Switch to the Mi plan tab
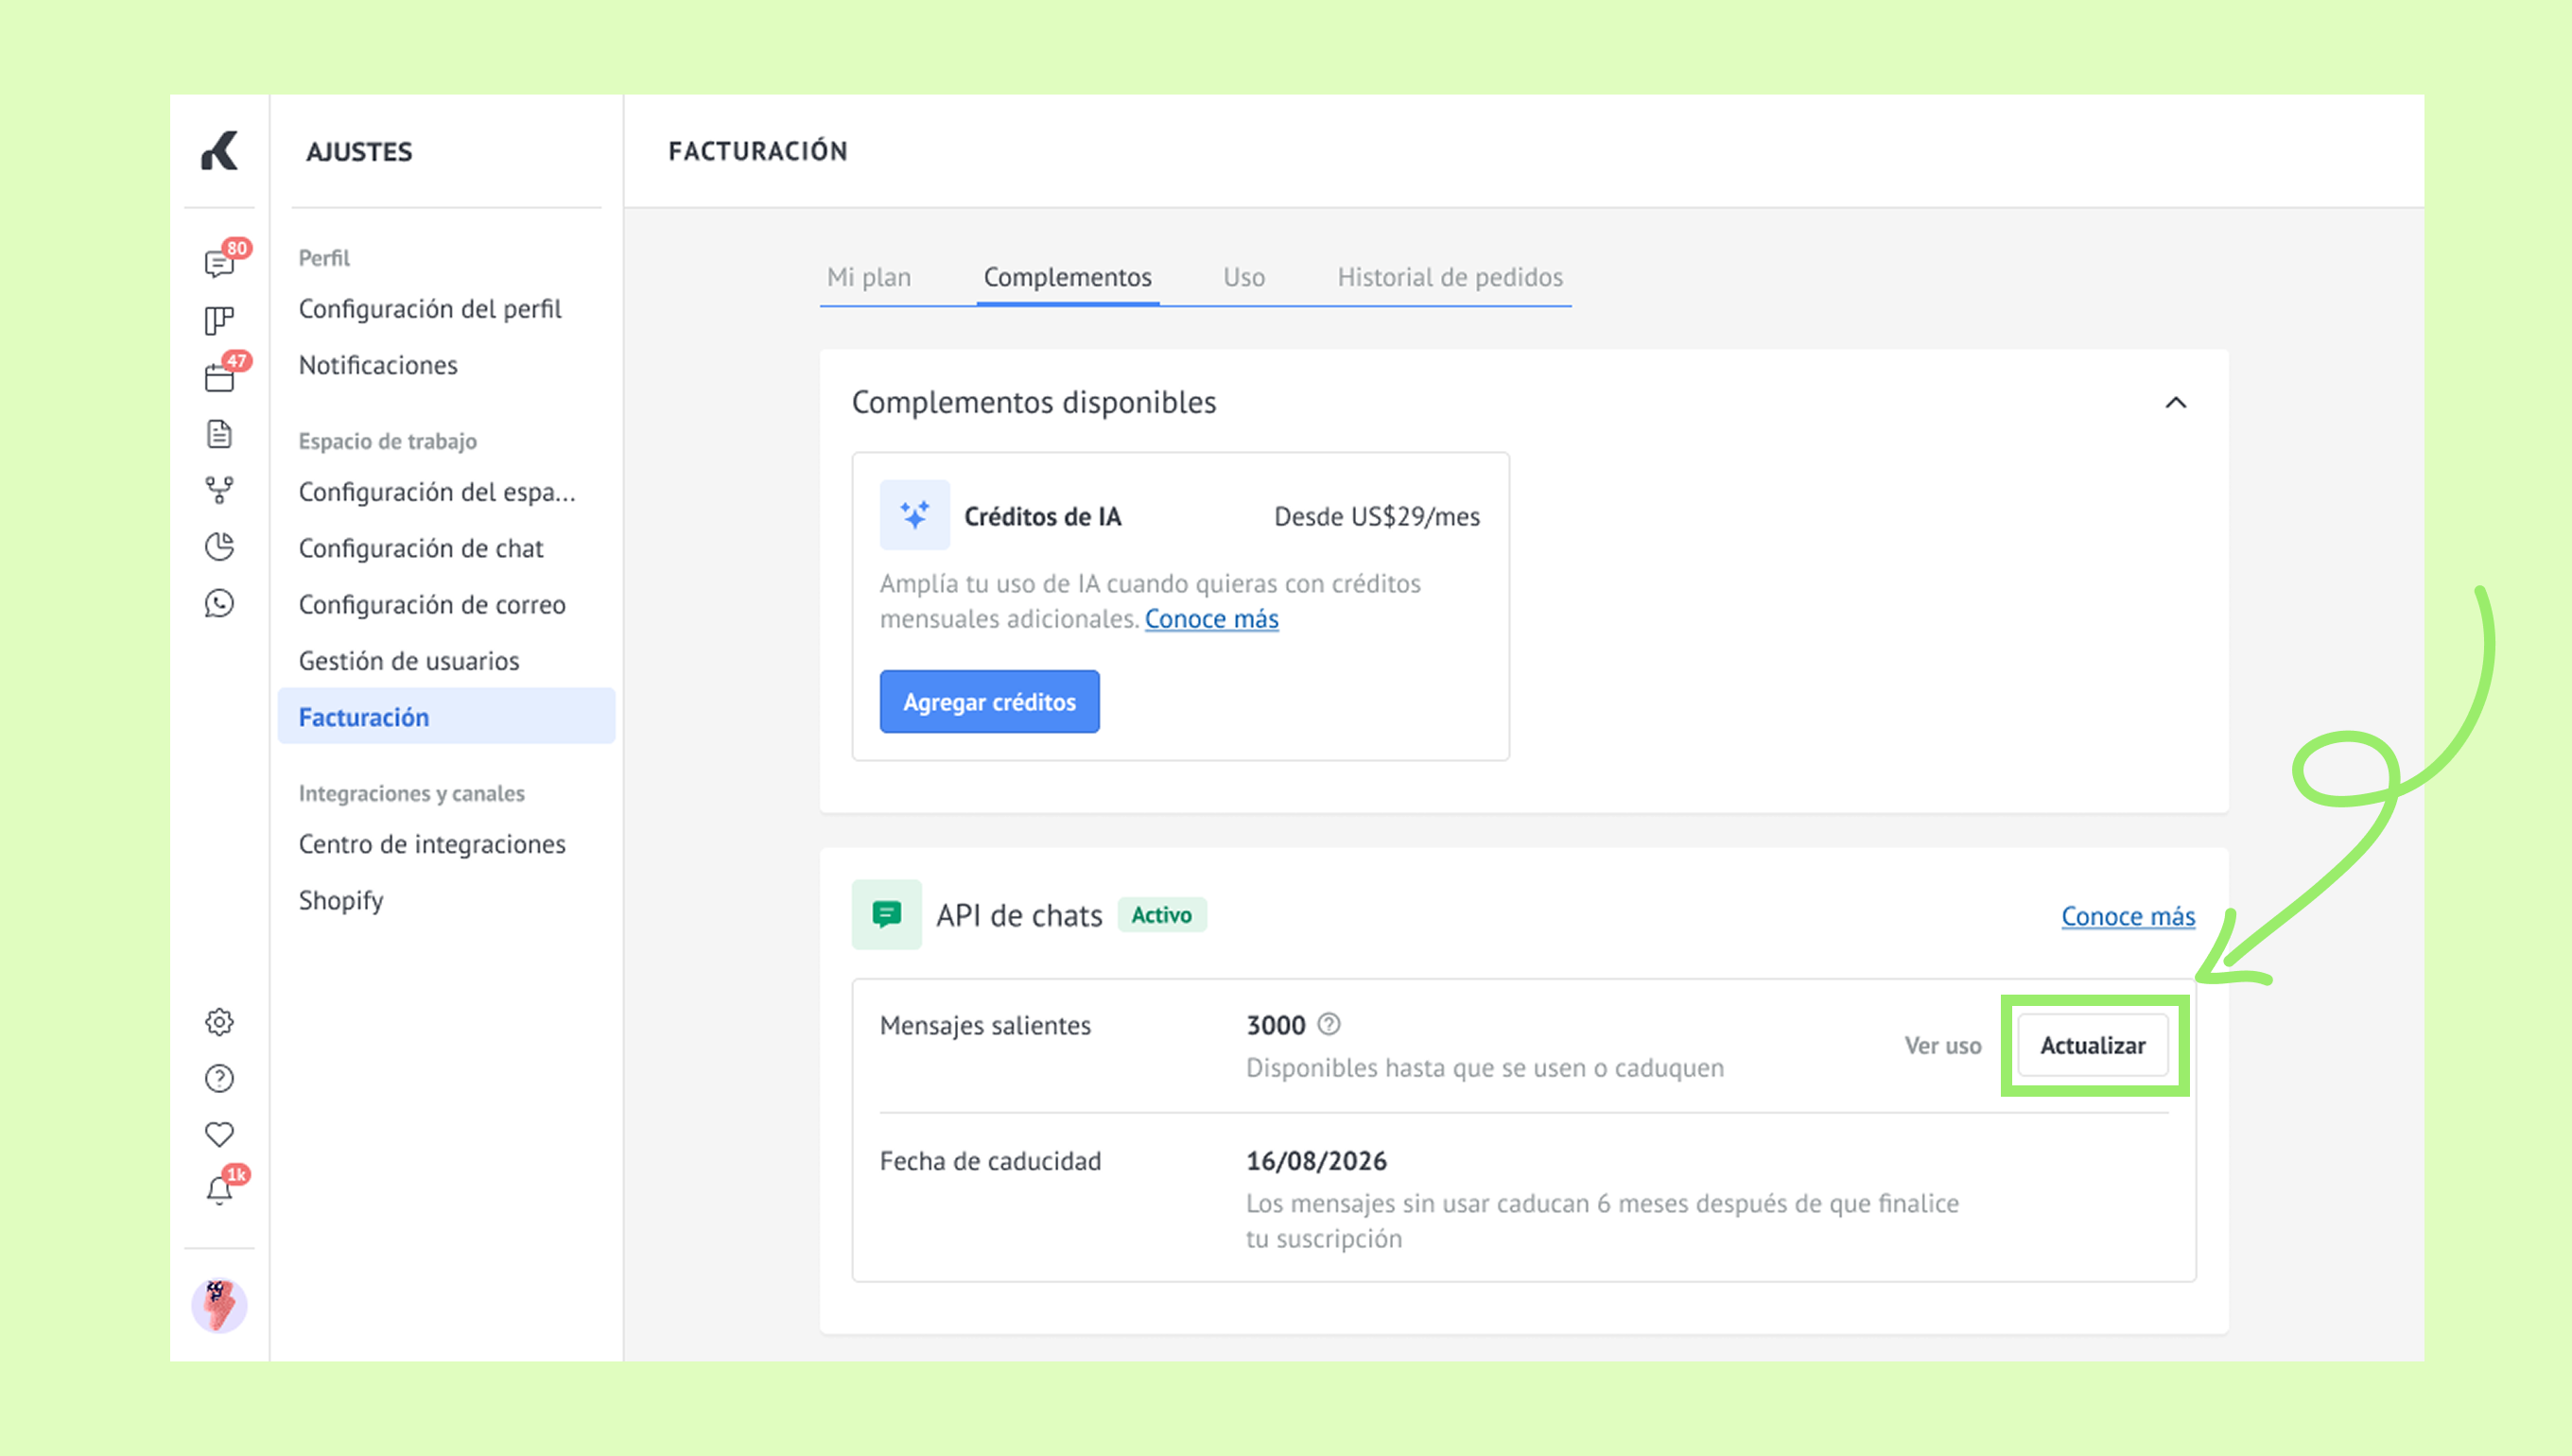 (x=869, y=277)
